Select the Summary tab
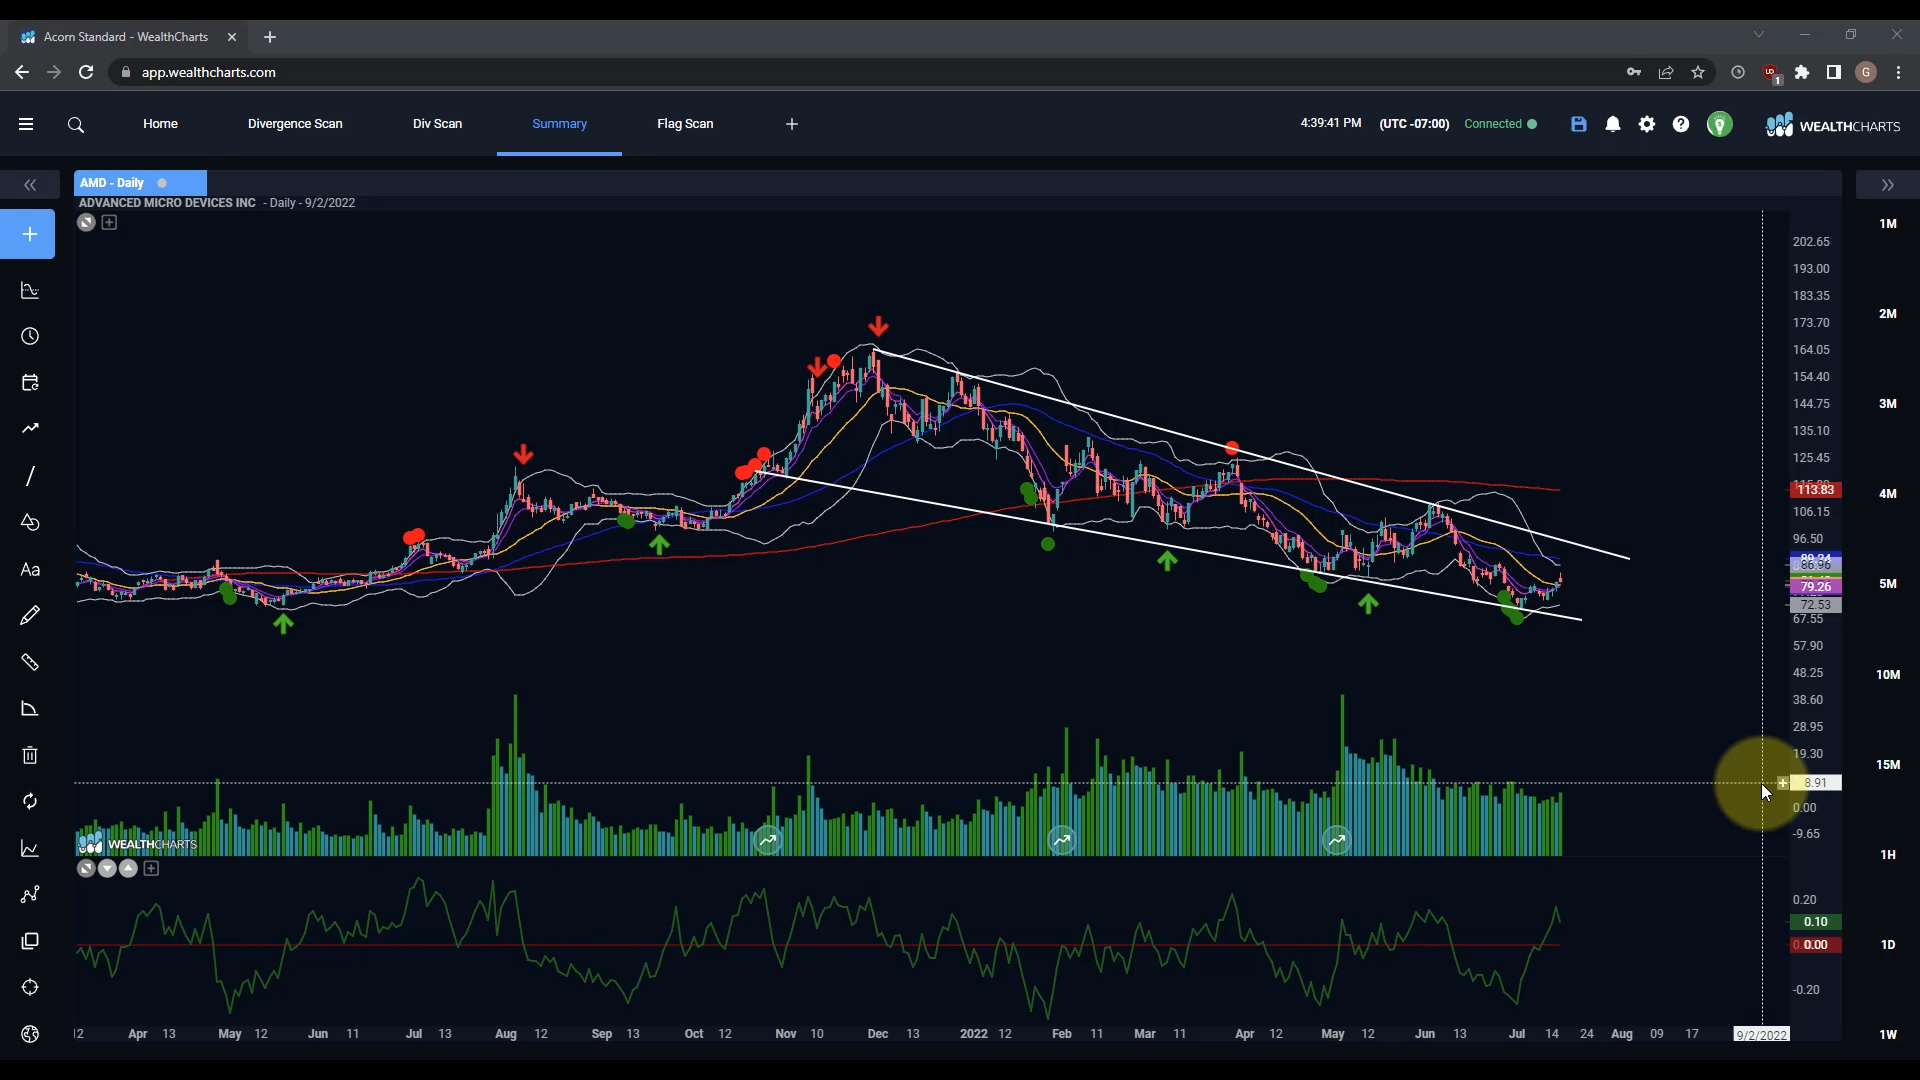Viewport: 1920px width, 1080px height. pos(559,124)
